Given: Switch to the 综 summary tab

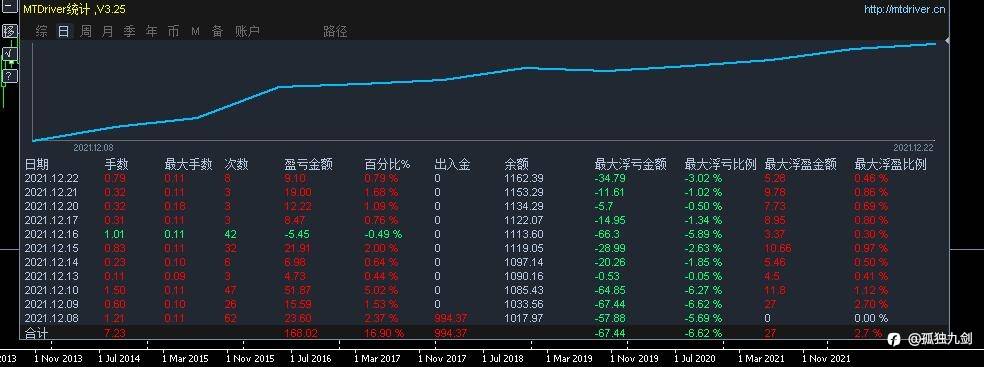Looking at the screenshot, I should pos(41,31).
